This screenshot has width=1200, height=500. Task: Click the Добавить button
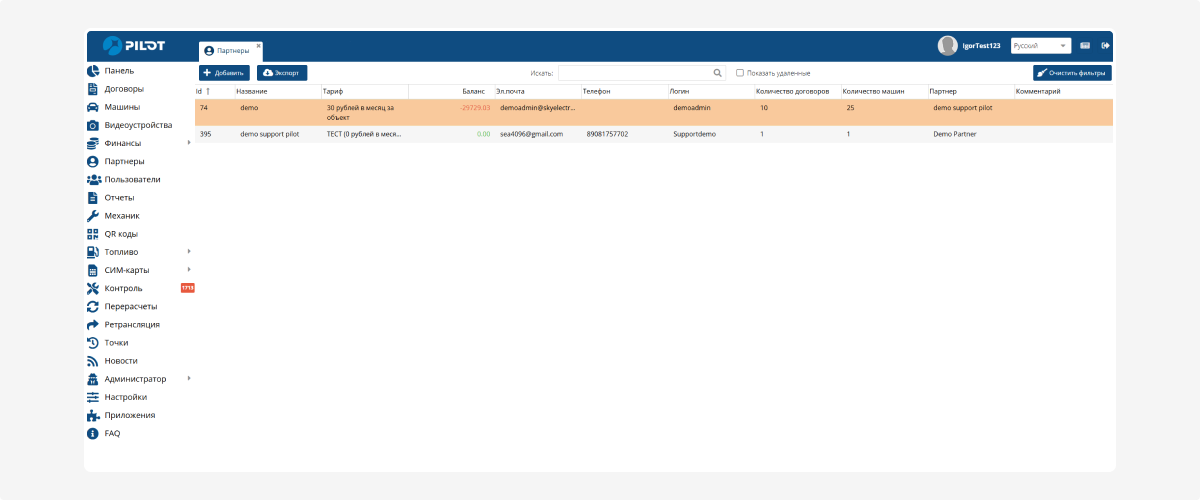click(x=224, y=73)
